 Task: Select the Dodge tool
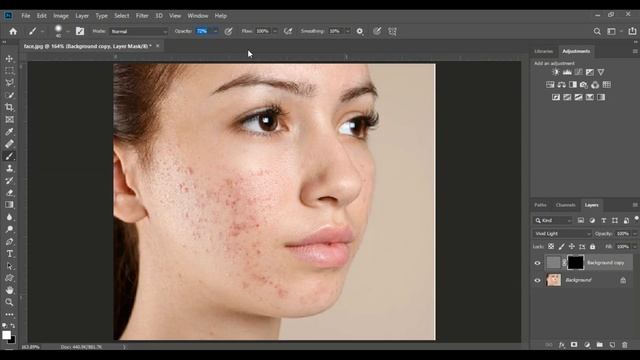[x=9, y=229]
